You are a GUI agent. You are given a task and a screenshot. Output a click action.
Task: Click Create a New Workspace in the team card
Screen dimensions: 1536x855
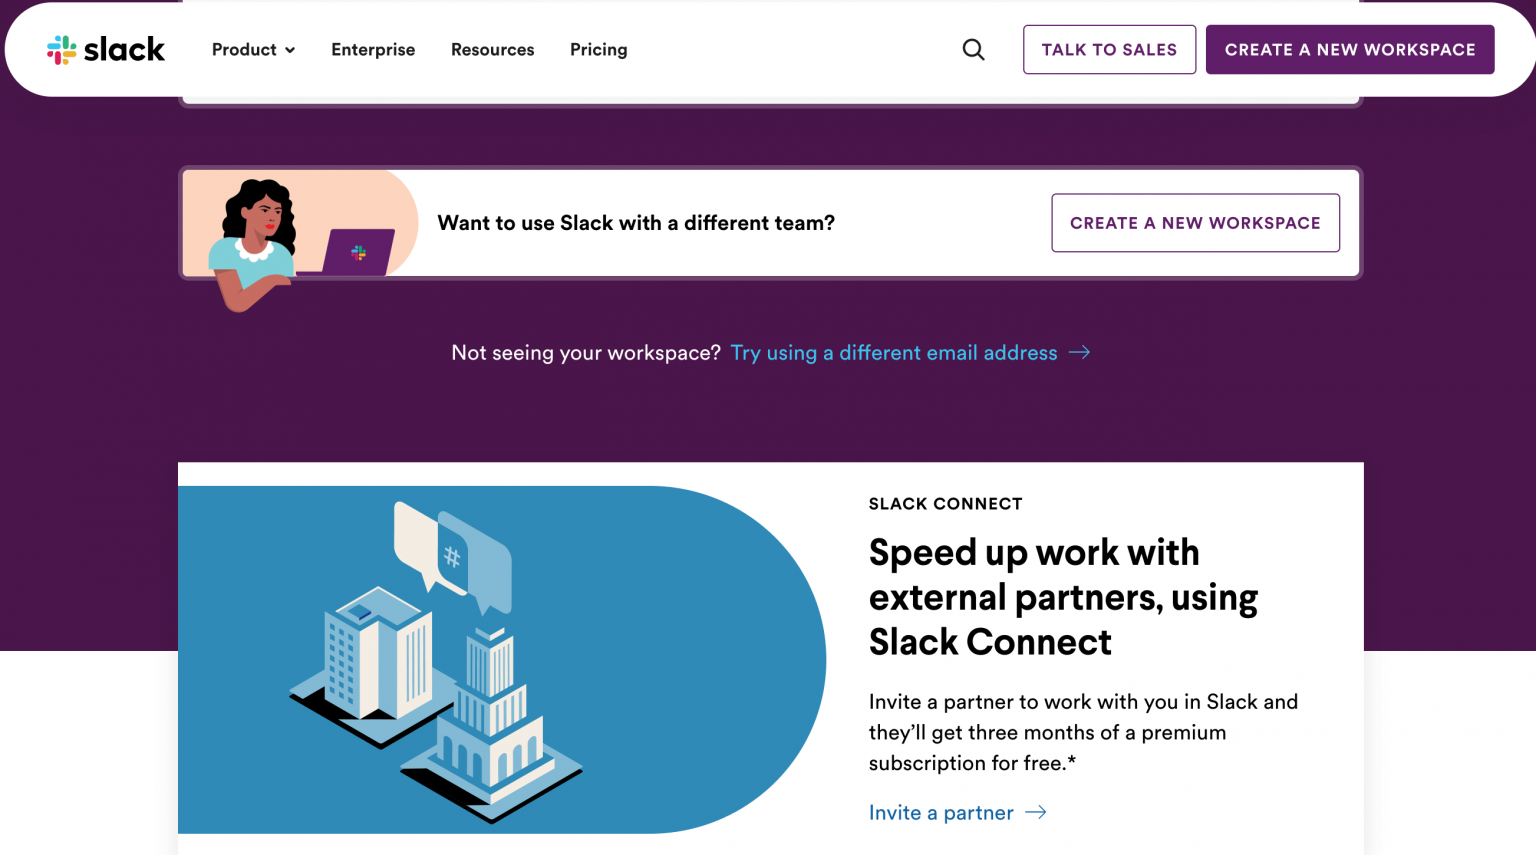click(1195, 223)
